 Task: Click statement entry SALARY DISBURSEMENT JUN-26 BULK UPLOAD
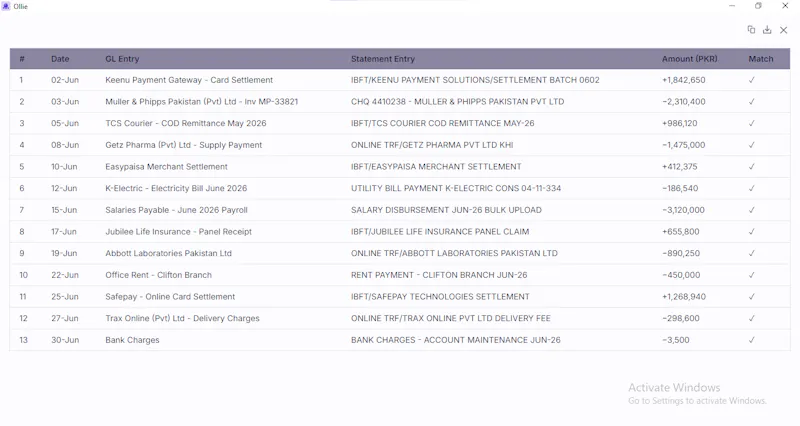tap(446, 210)
